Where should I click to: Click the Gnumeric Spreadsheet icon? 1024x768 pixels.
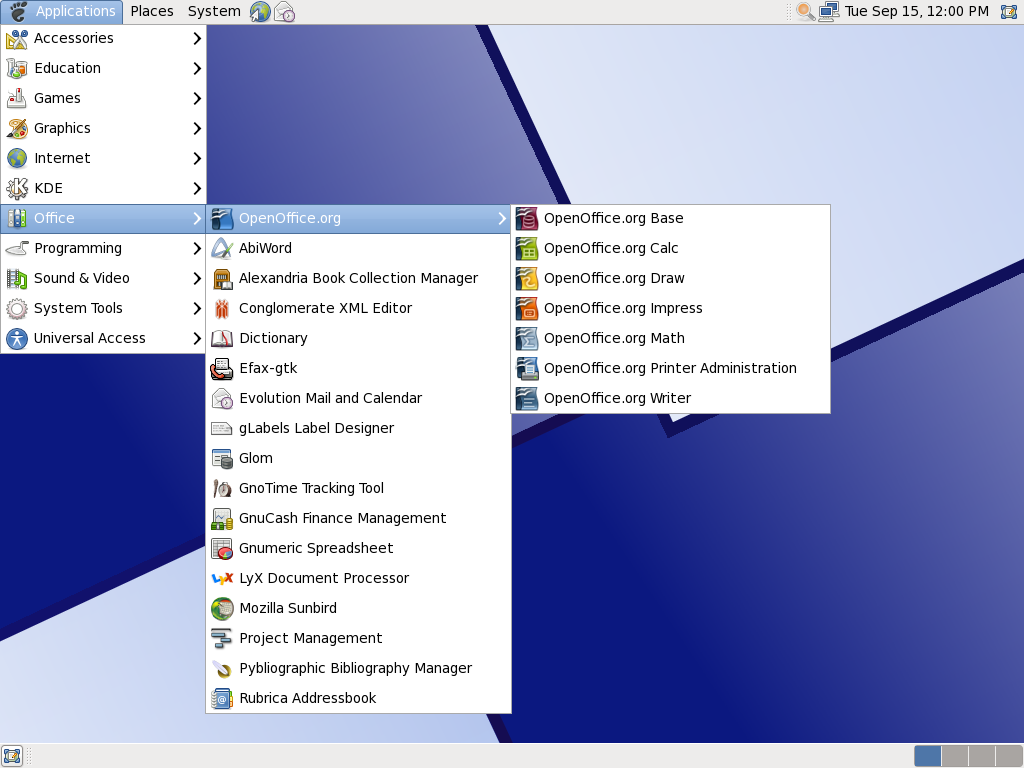(222, 549)
